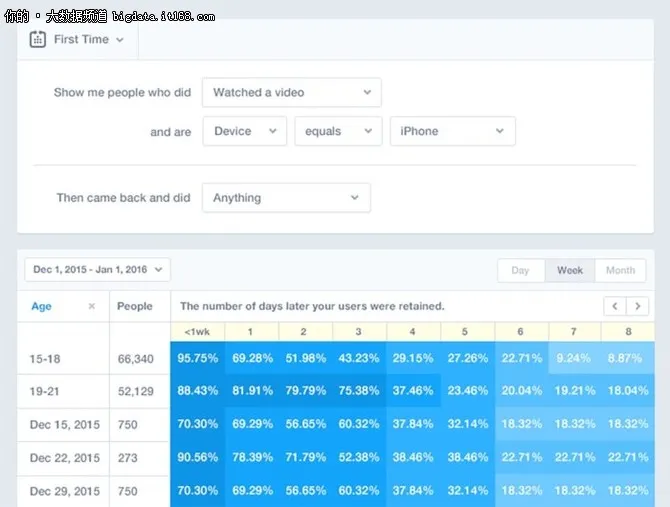Click the calendar icon beside First Time
Viewport: 670px width, 507px height.
[x=38, y=39]
